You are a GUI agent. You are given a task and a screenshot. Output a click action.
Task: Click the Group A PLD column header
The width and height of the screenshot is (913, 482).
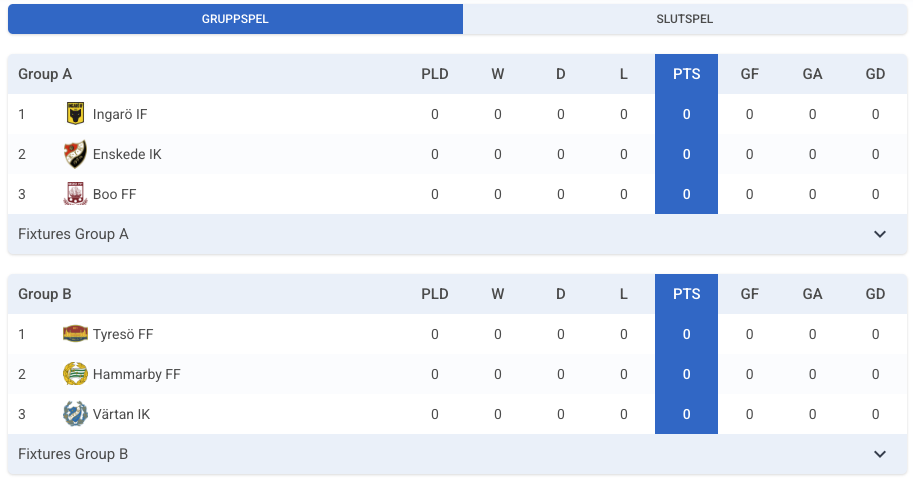pos(435,74)
